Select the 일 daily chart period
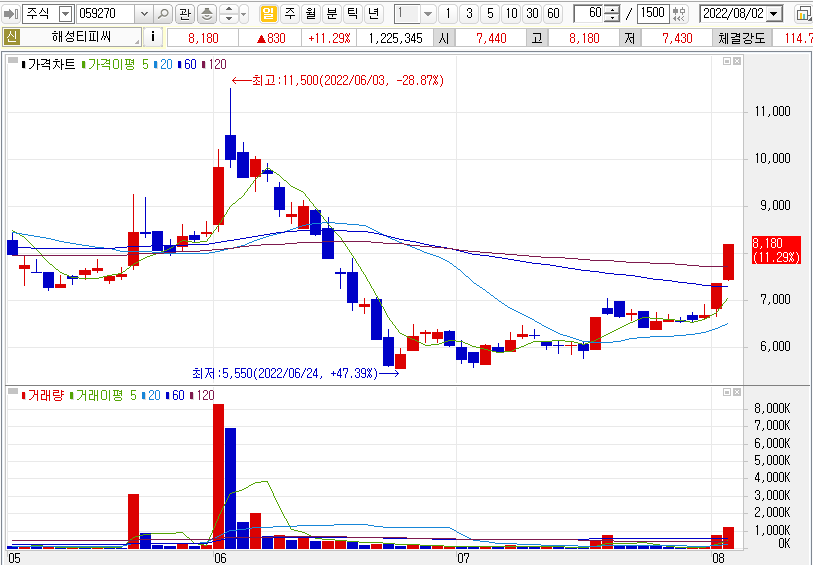Viewport: 813px width, 565px height. [268, 13]
